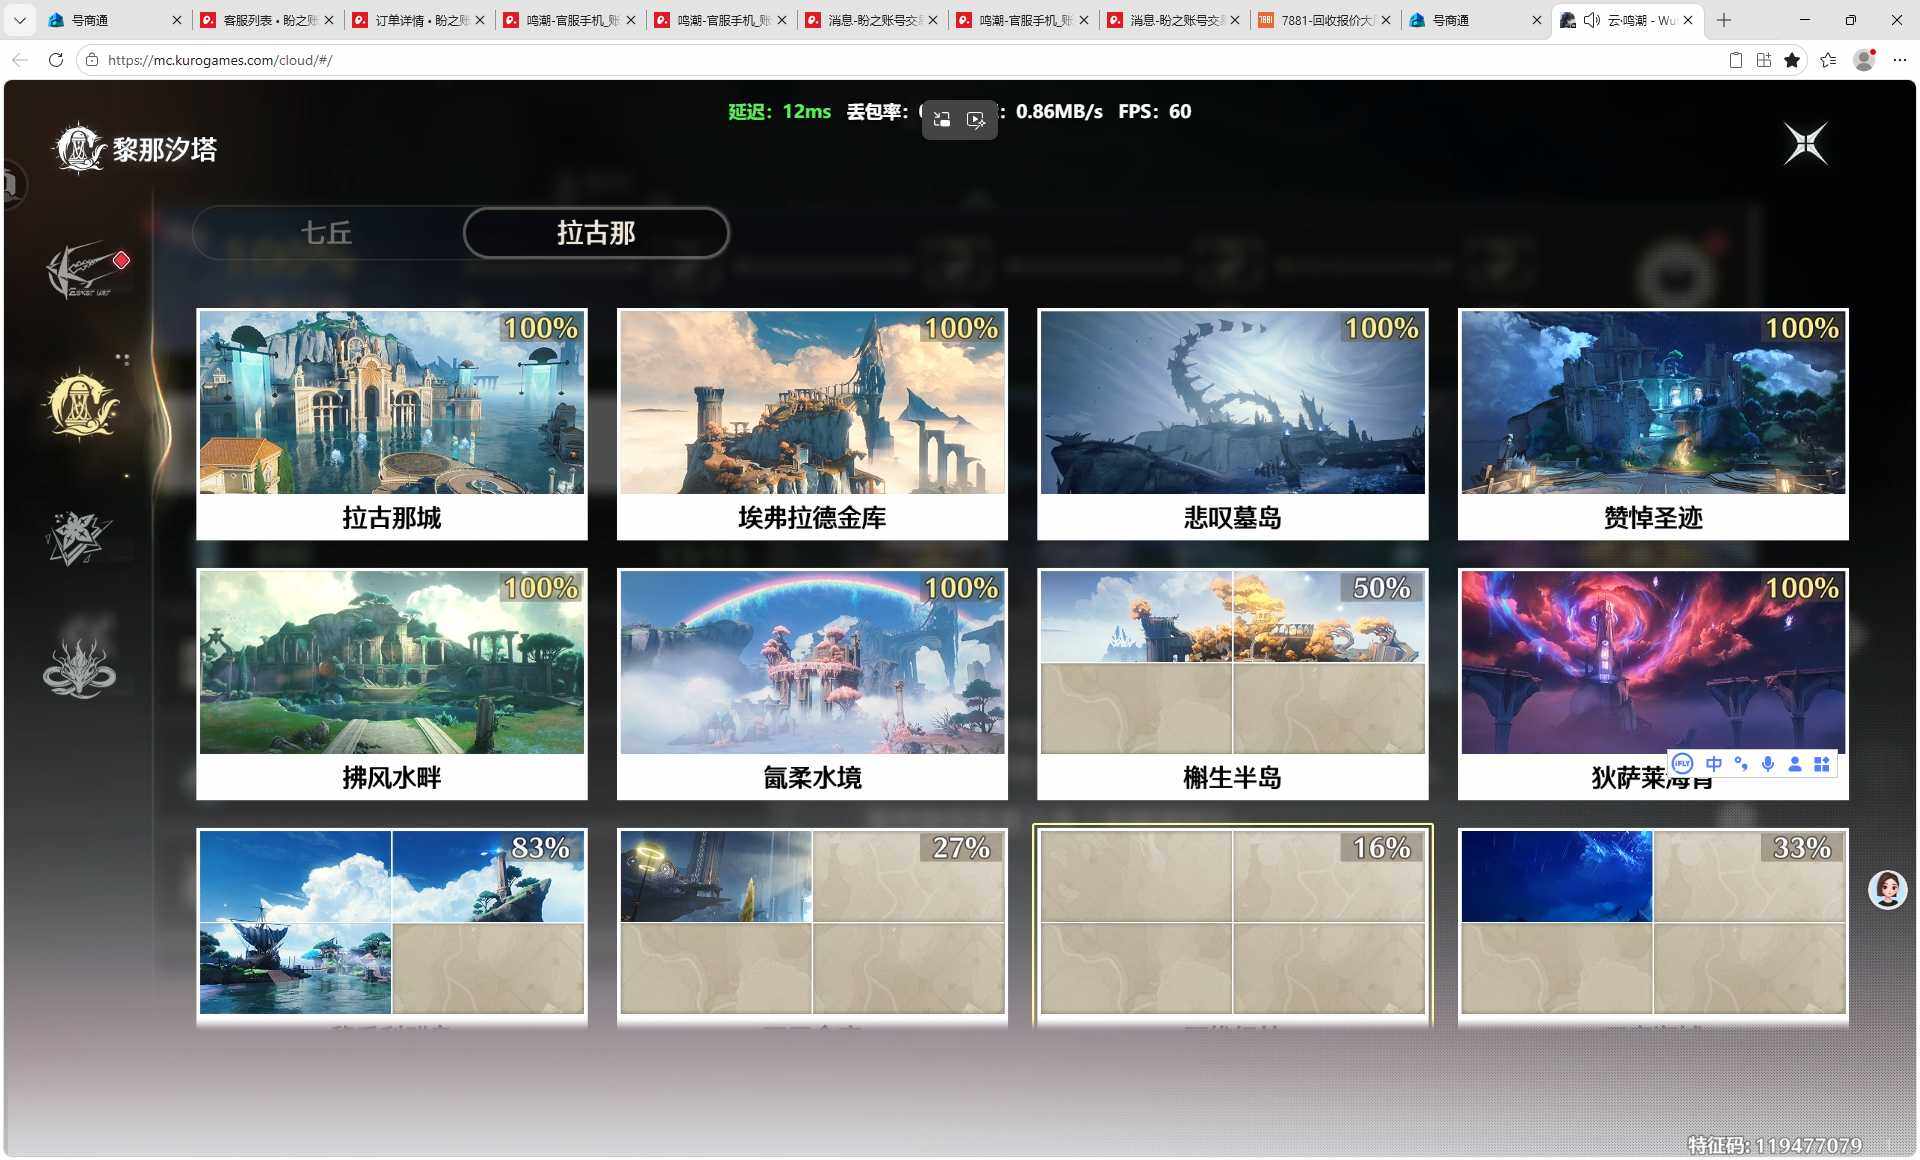Open the IME toolbox grid icon

[1822, 764]
